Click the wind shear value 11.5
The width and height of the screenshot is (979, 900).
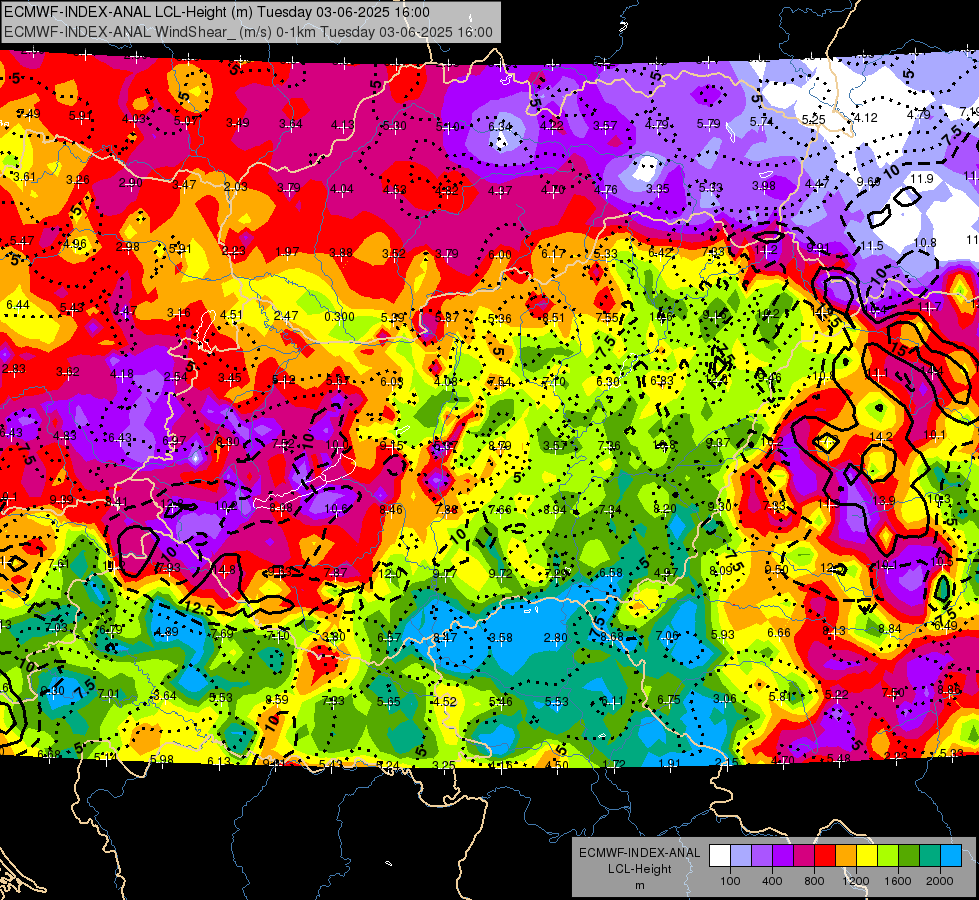[x=872, y=245]
